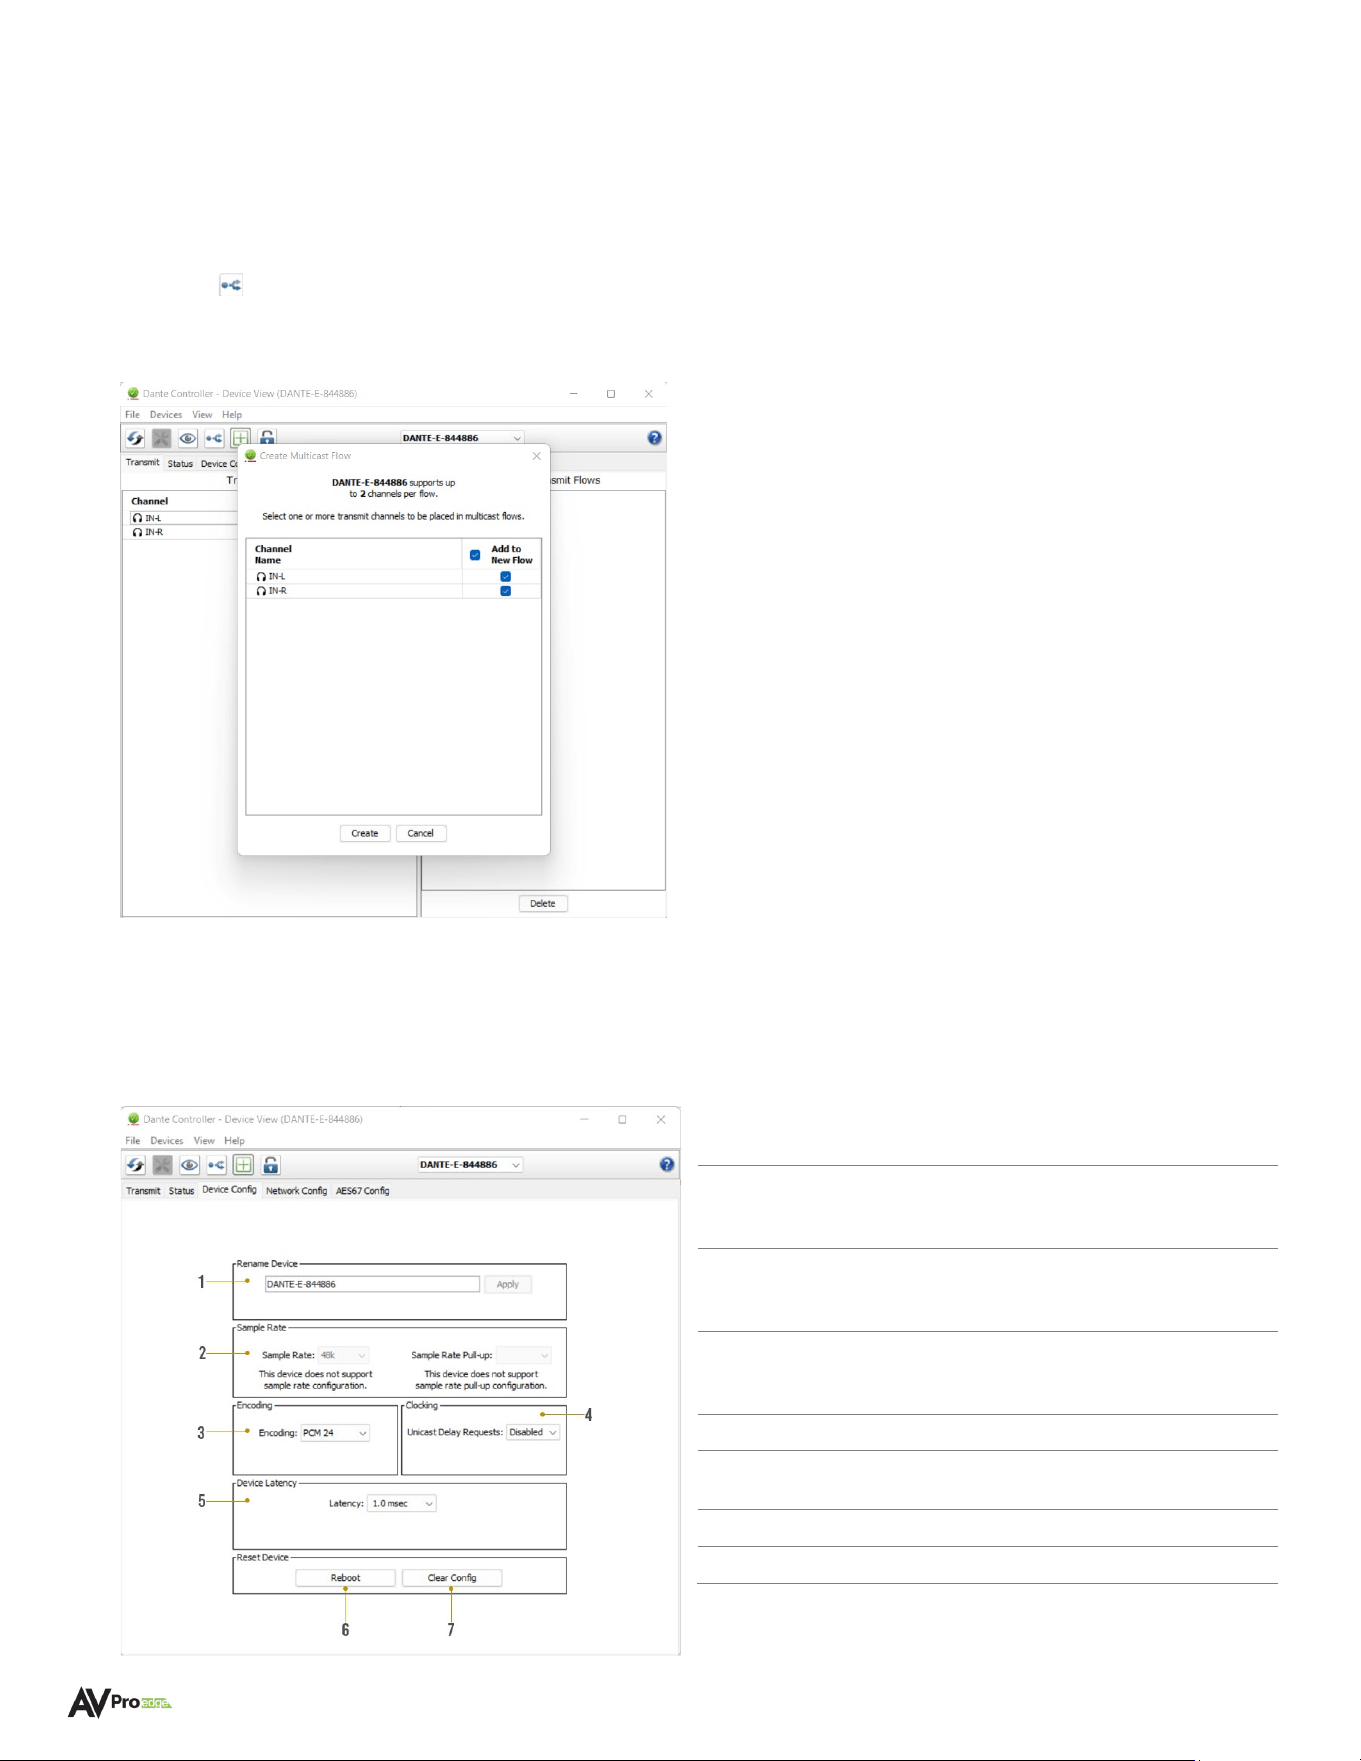Open View menu in the Transmit tab window
The width and height of the screenshot is (1361, 1761).
pyautogui.click(x=202, y=415)
